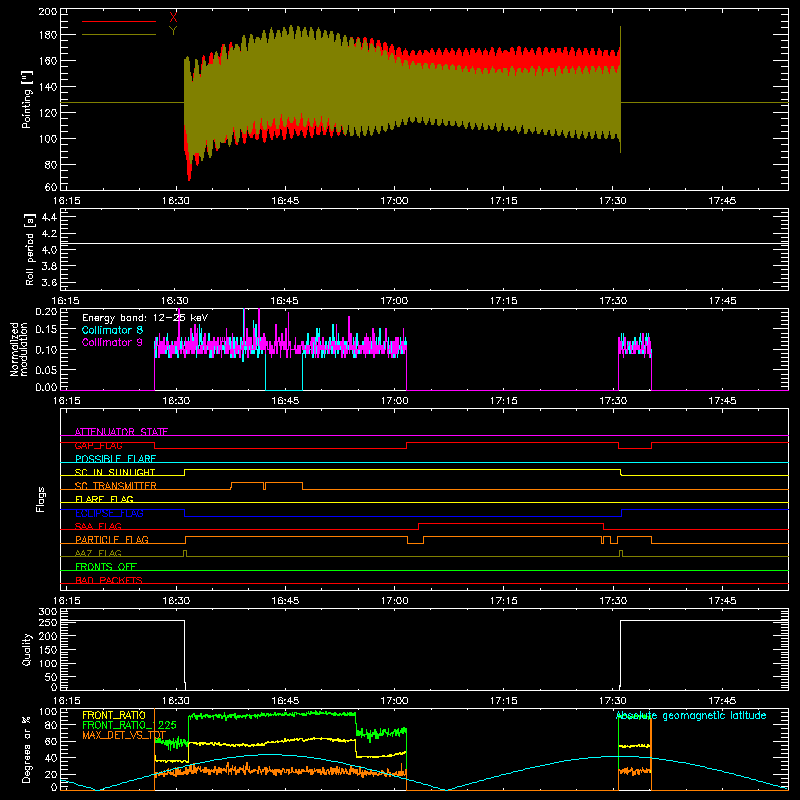Click the 'Quality' vertical axis title
The height and width of the screenshot is (800, 800).
(x=27, y=649)
